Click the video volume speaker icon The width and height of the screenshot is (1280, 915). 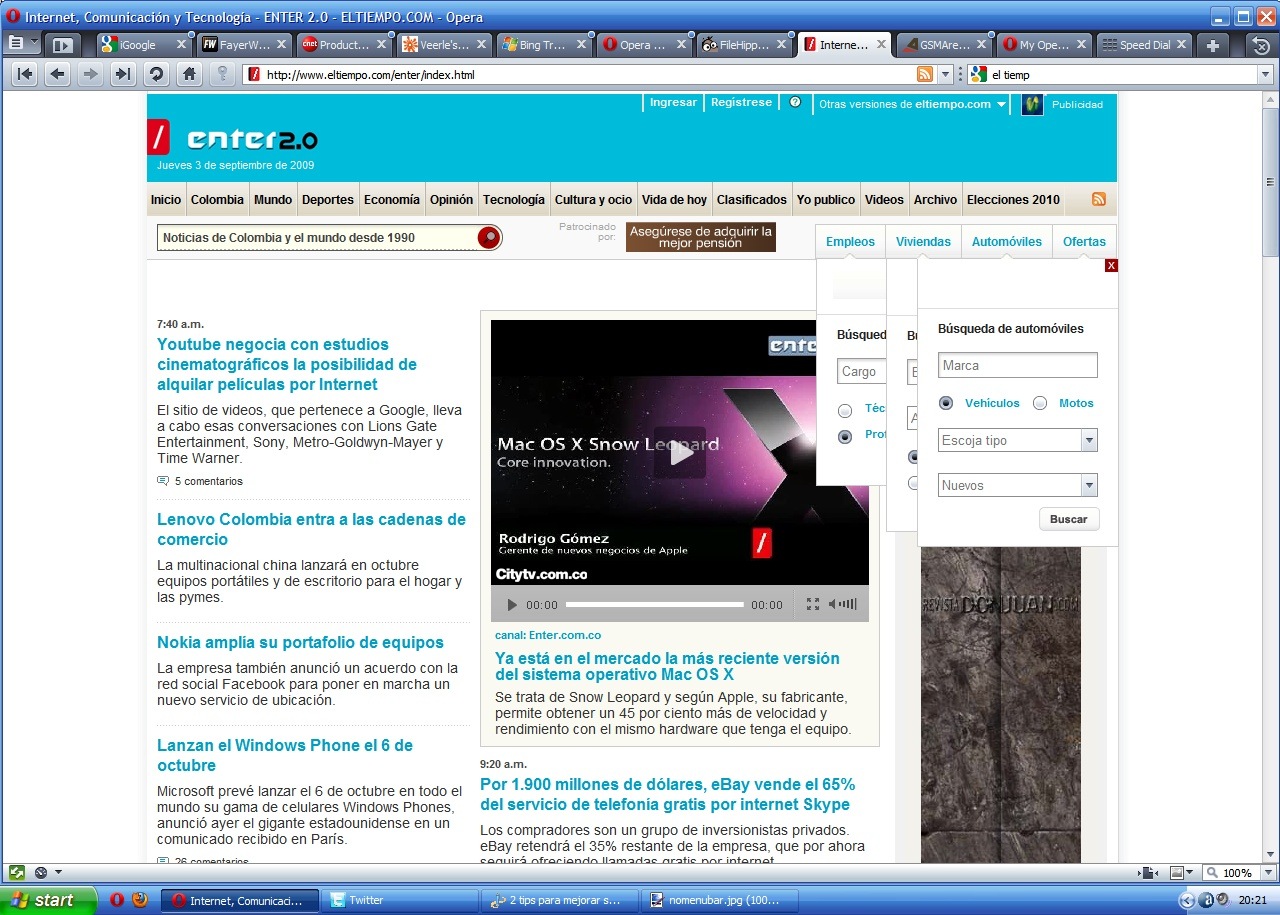point(834,604)
